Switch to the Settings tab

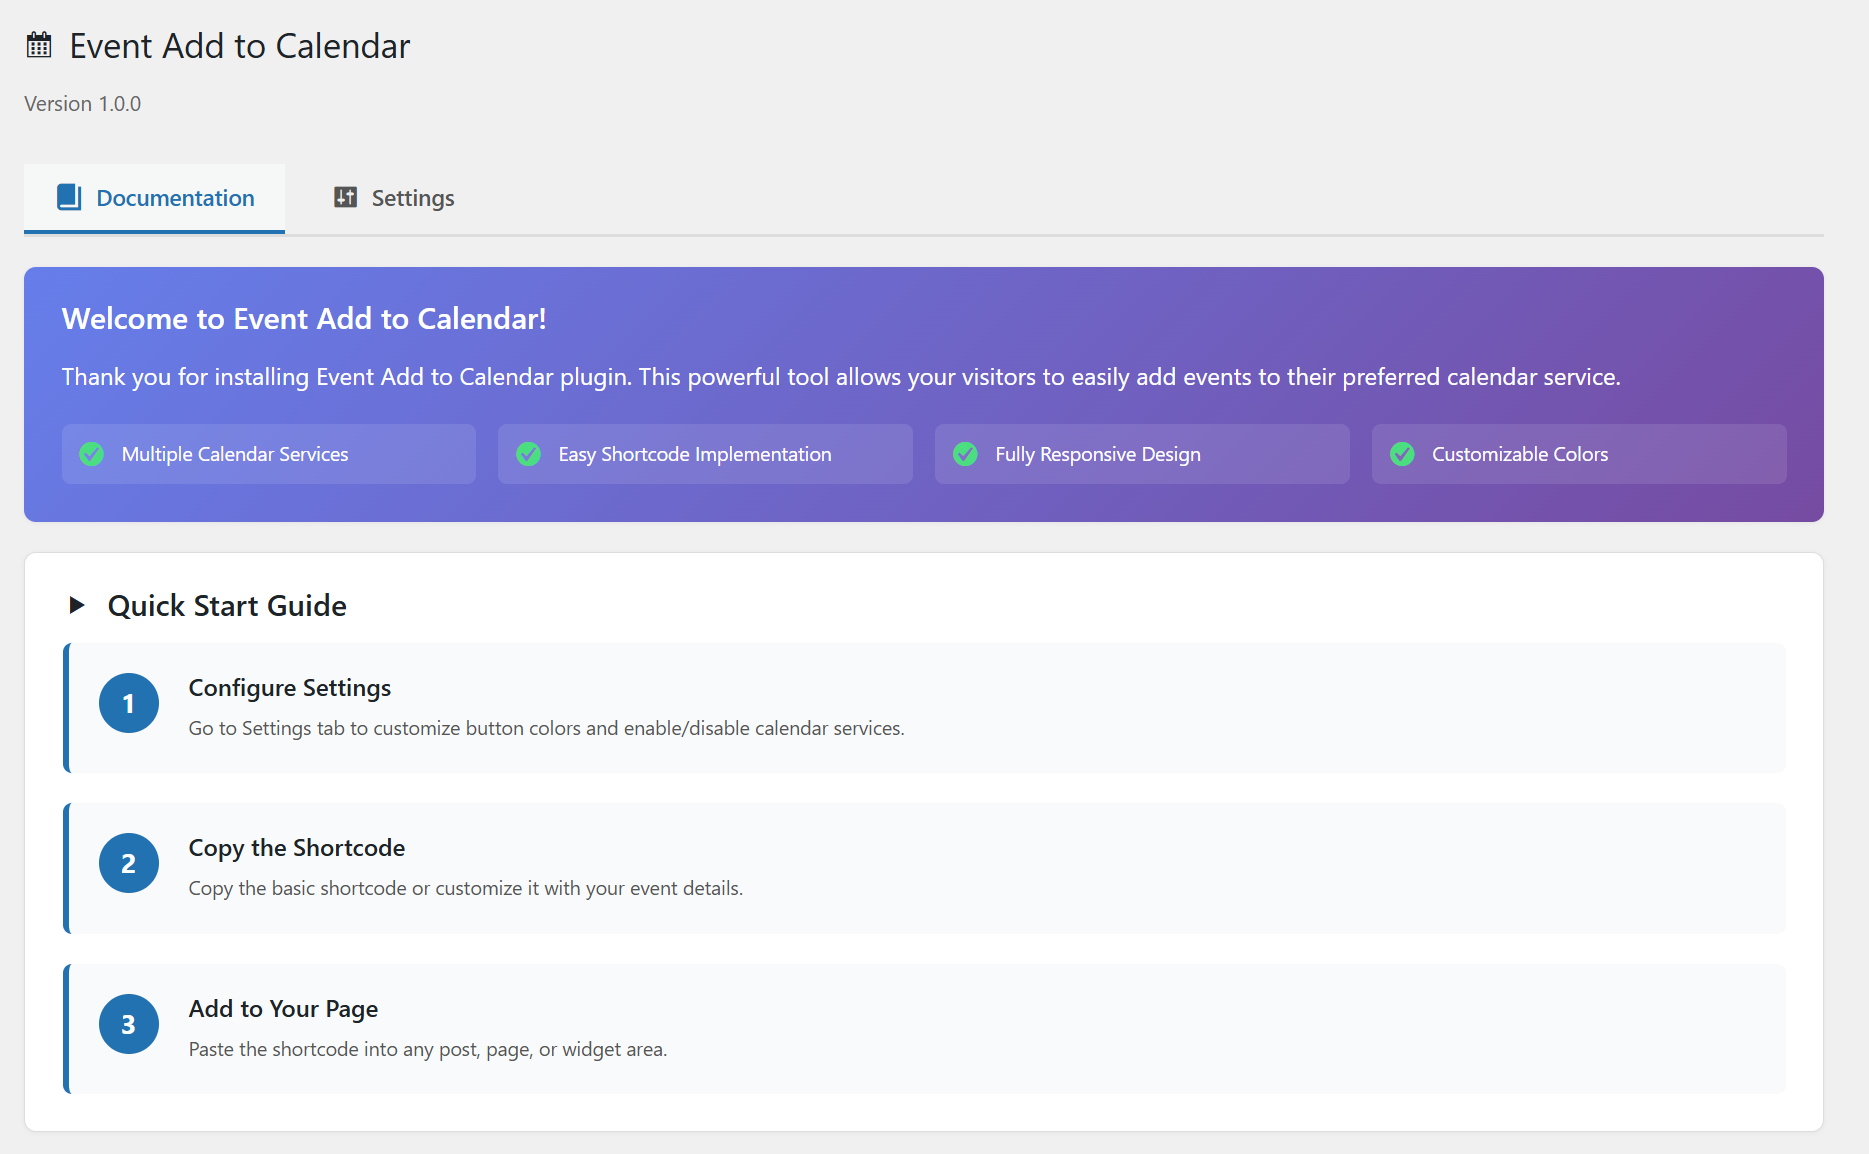[412, 198]
